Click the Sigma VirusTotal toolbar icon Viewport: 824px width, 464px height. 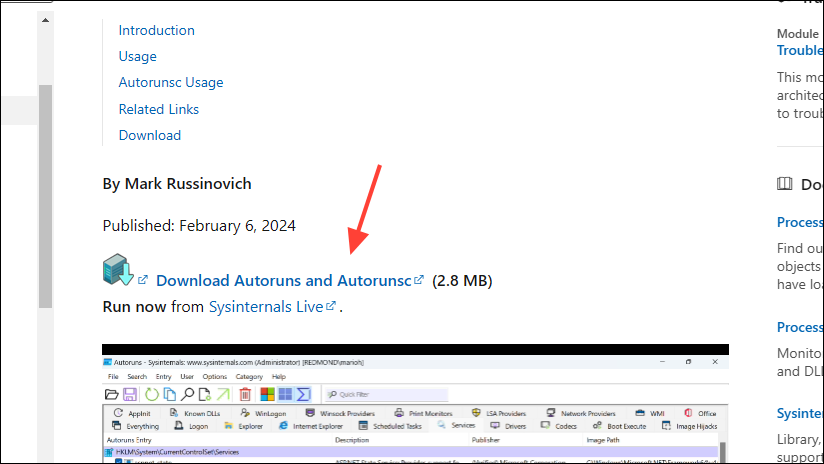tap(304, 394)
